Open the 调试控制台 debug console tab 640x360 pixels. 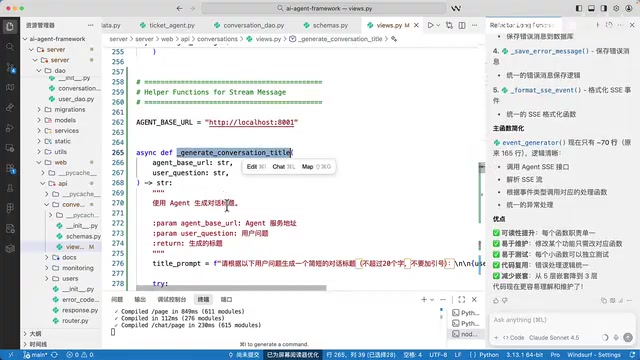coord(172,300)
